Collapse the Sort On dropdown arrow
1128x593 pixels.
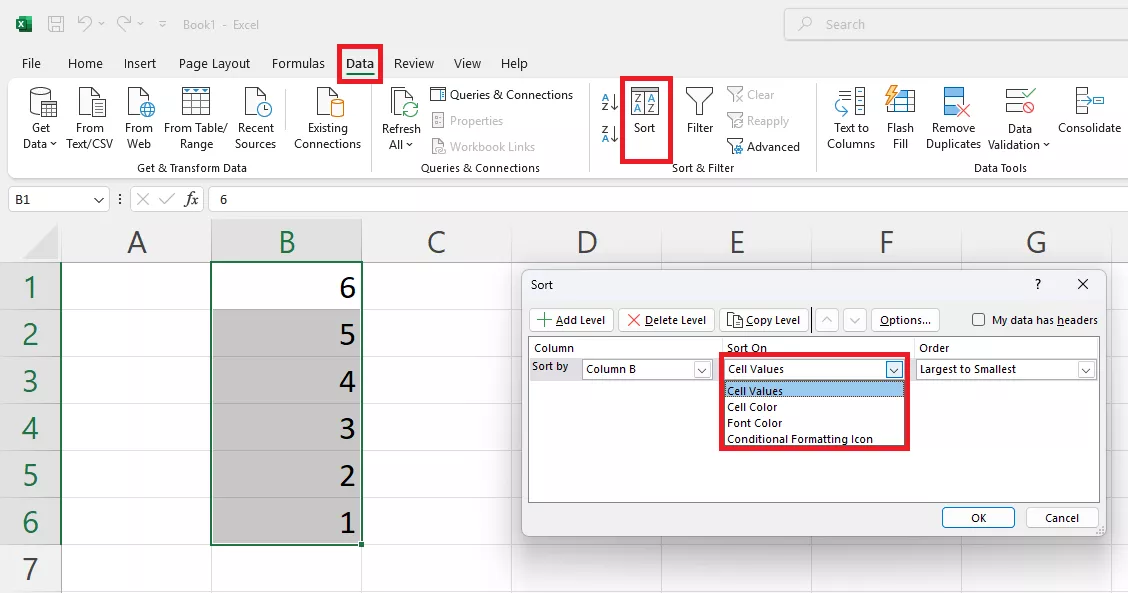pos(893,369)
